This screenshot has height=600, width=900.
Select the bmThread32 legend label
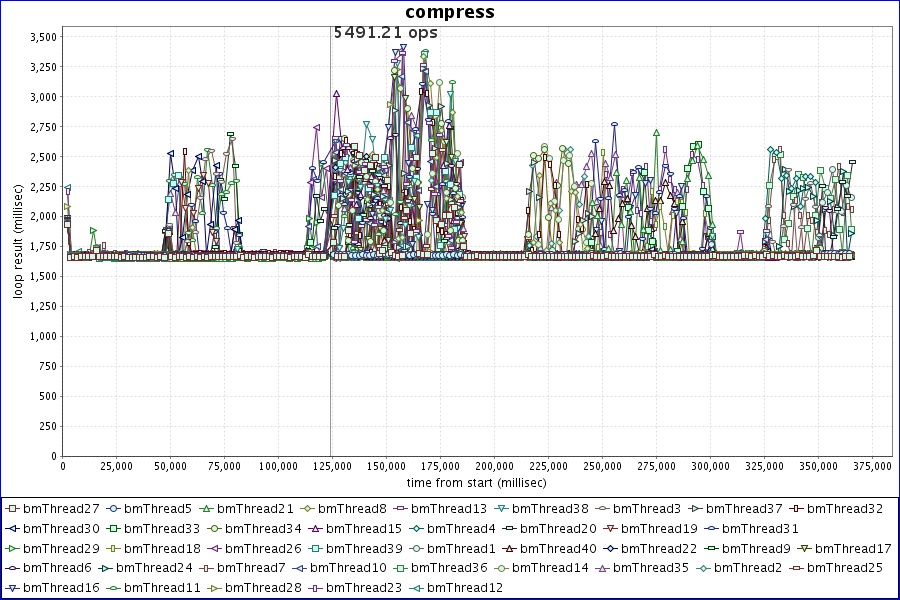(x=845, y=509)
